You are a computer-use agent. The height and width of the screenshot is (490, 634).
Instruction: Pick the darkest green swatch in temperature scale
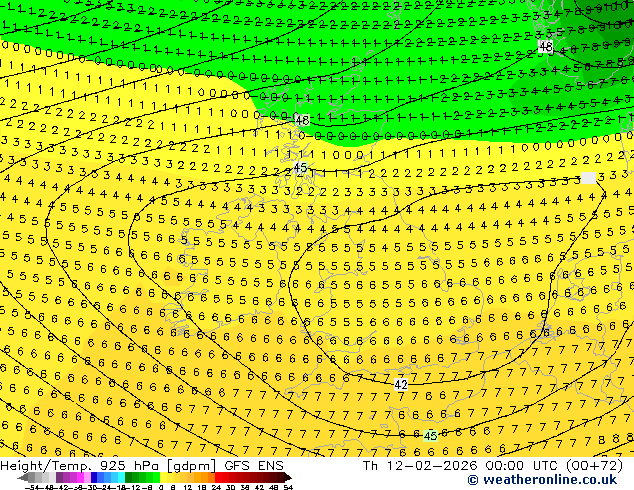click(x=128, y=478)
